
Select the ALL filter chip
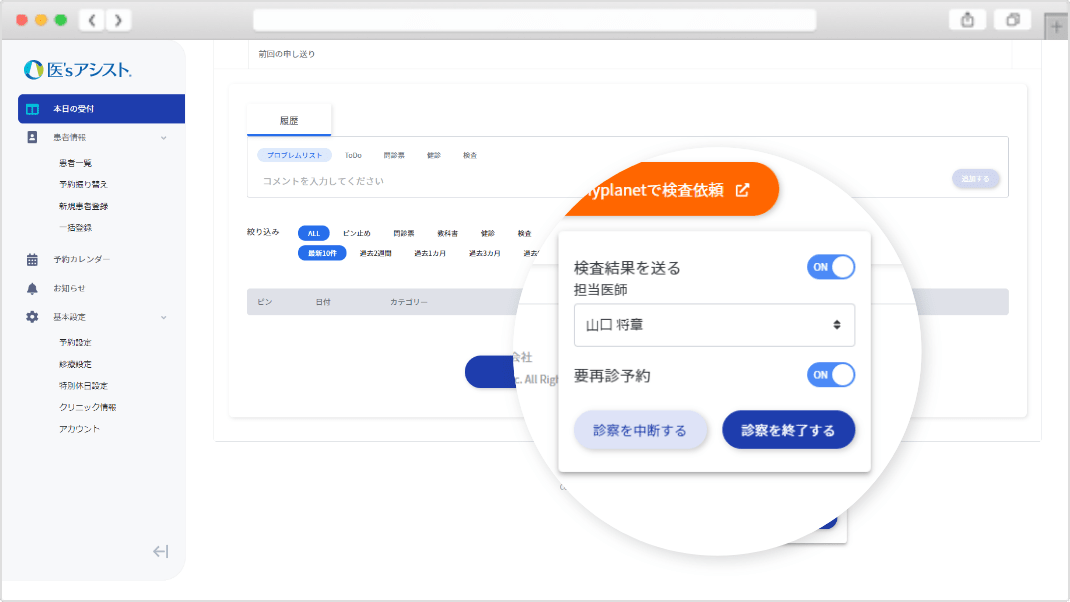tap(313, 233)
